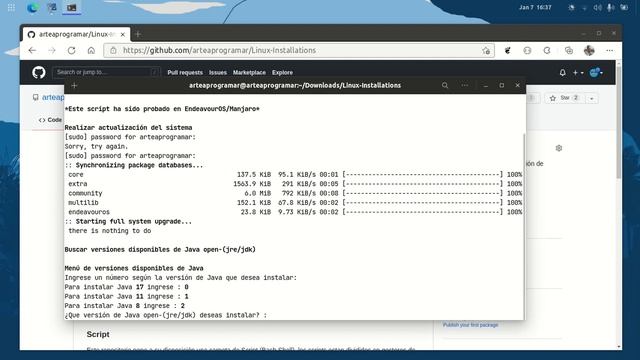Click the terminal window scrollbar
The height and width of the screenshot is (360, 640).
pyautogui.click(x=524, y=227)
